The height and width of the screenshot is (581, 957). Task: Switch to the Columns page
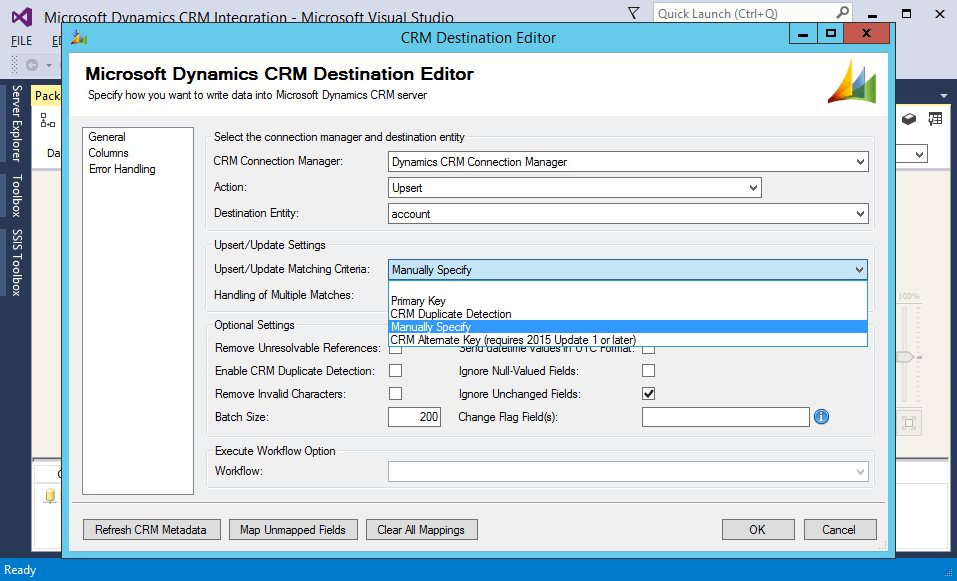108,153
